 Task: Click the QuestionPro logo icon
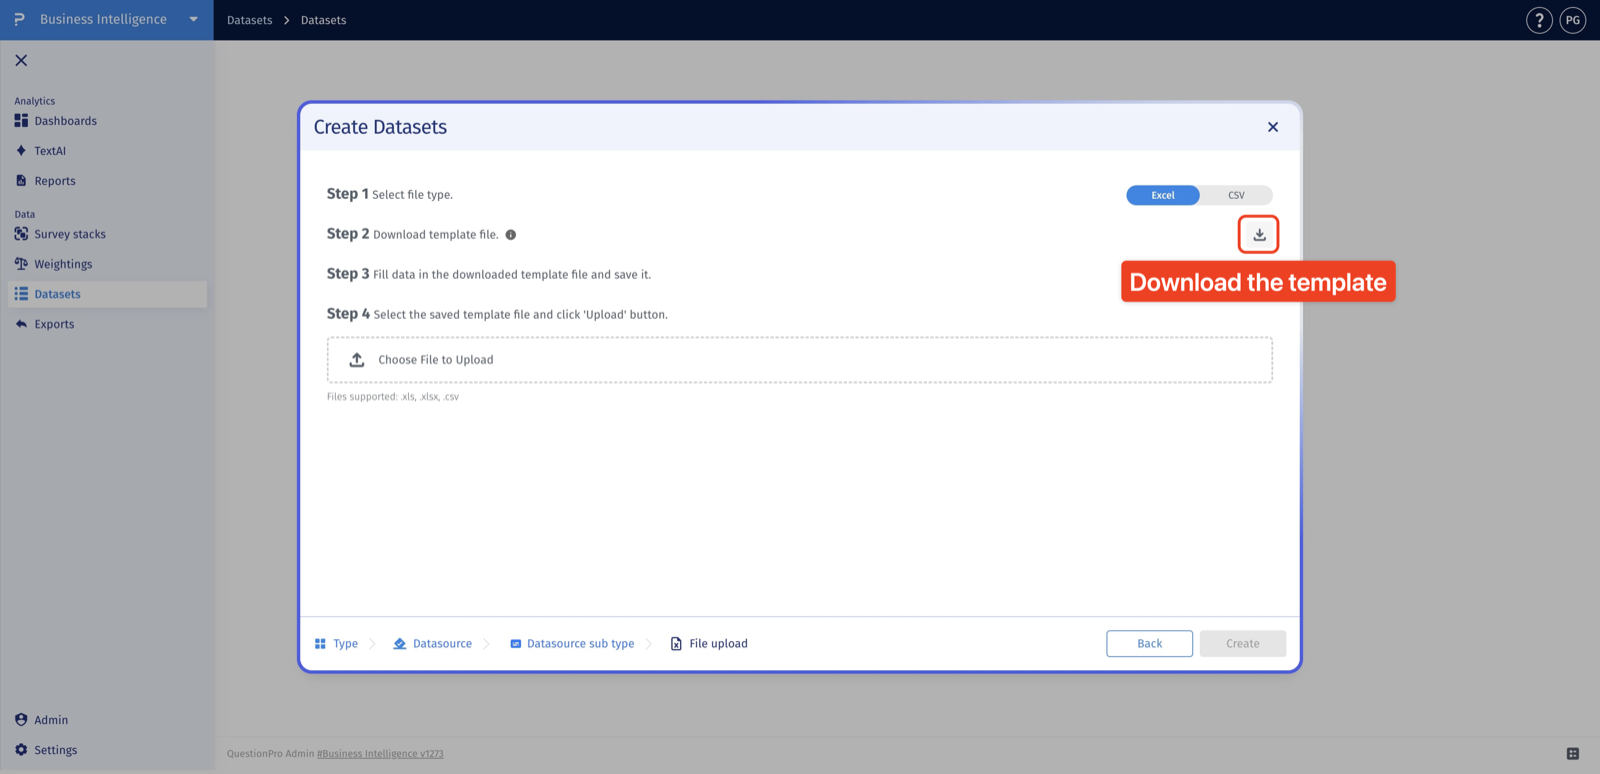point(19,19)
